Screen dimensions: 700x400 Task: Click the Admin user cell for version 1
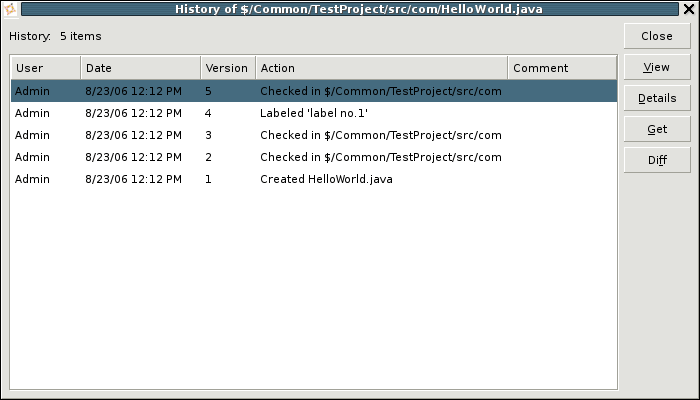pyautogui.click(x=33, y=179)
